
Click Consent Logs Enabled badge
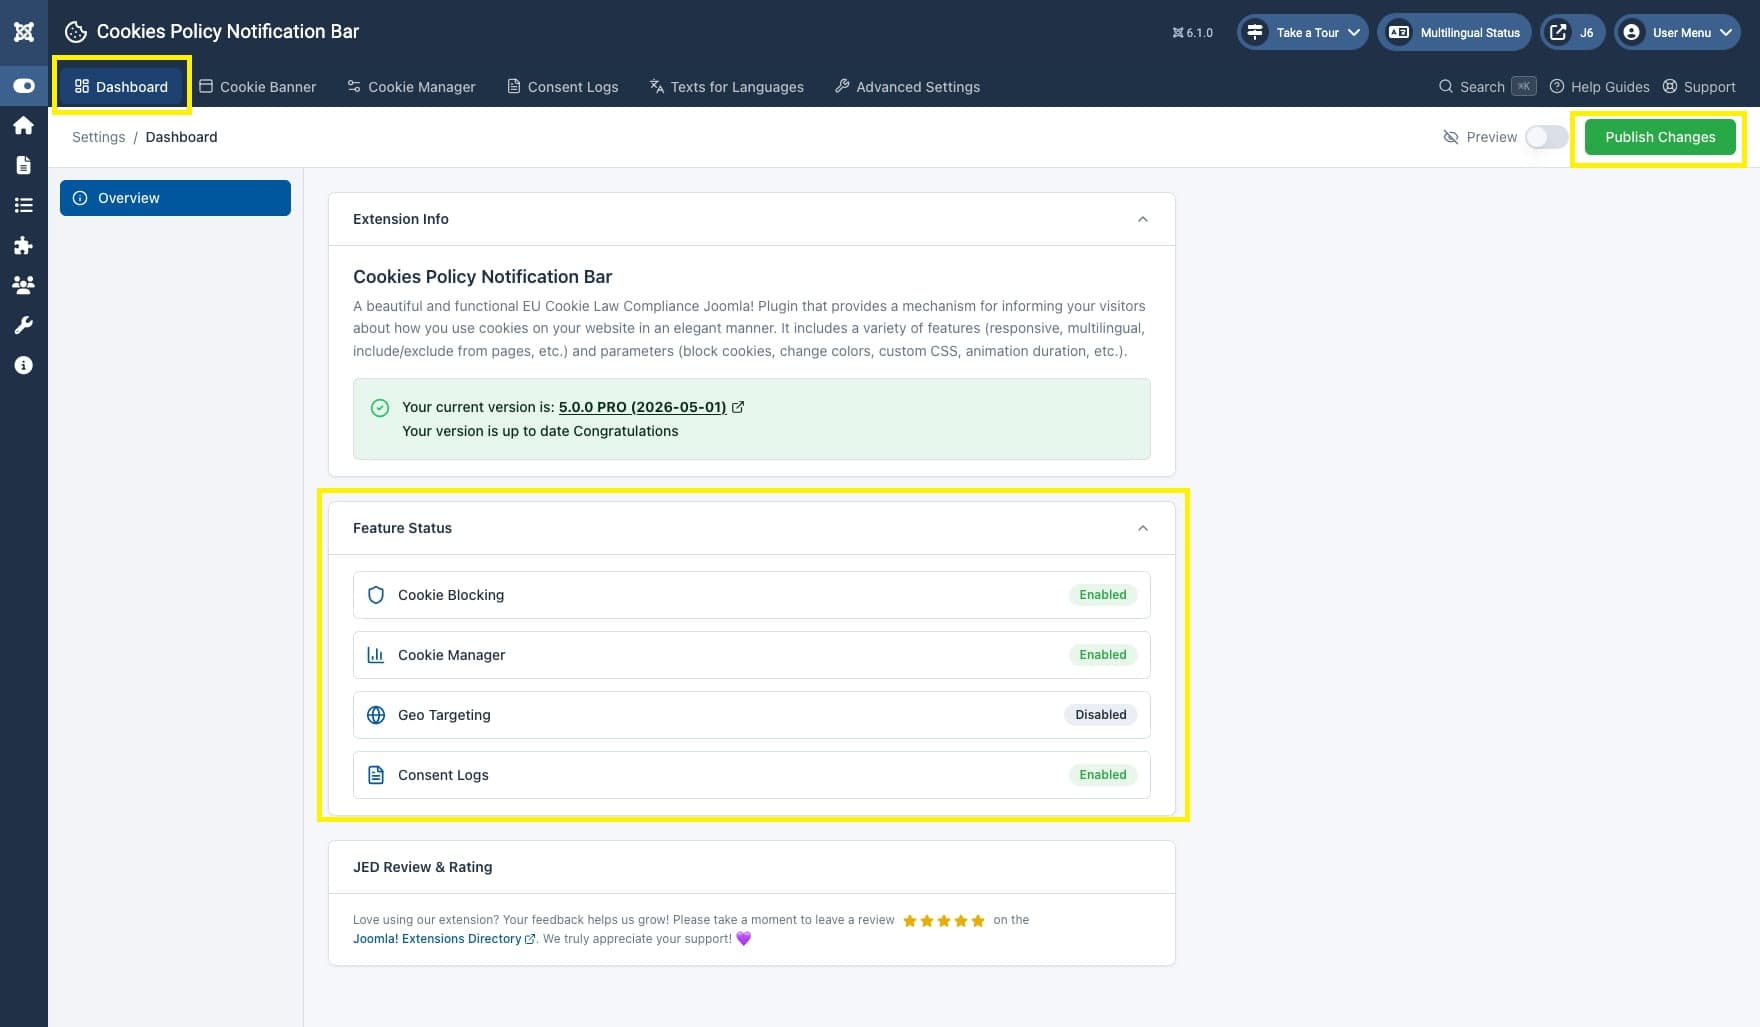click(x=1102, y=775)
